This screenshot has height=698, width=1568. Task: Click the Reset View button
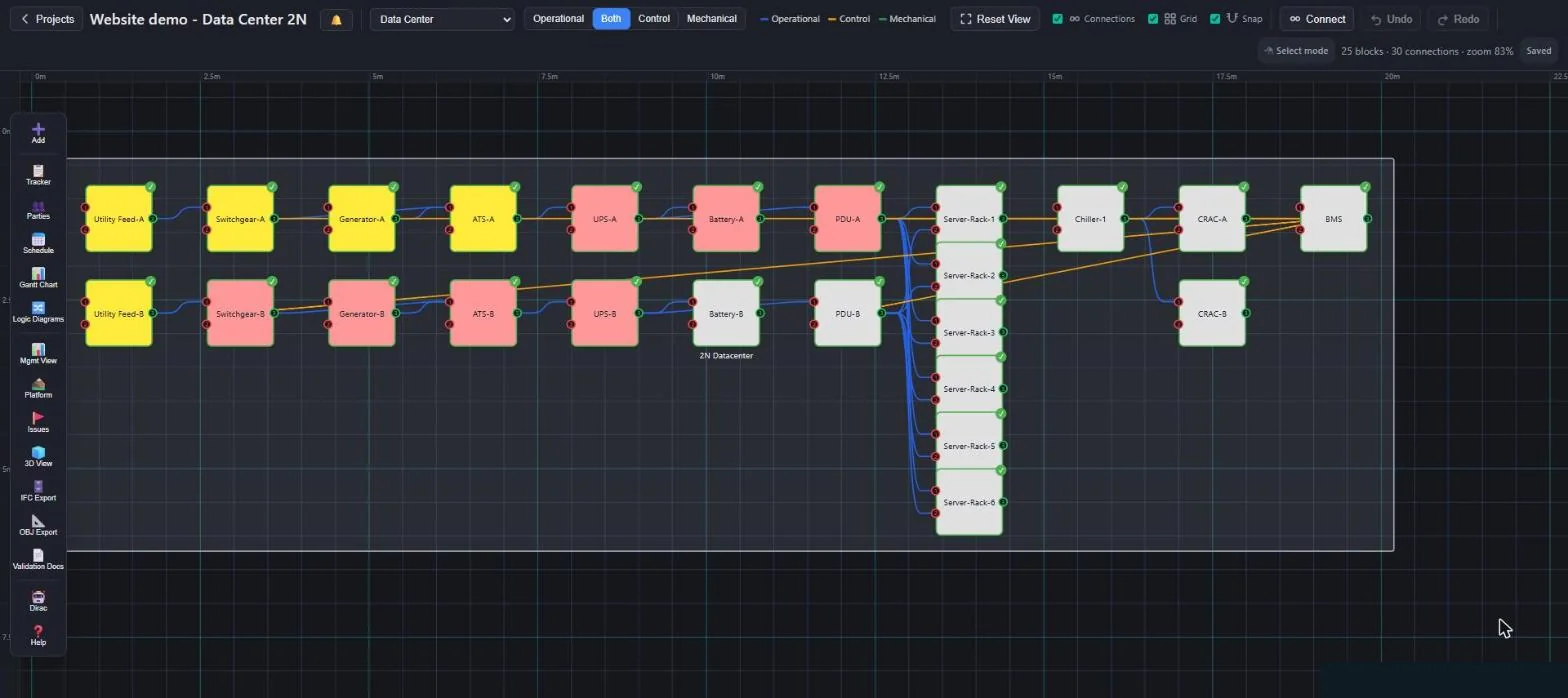point(995,19)
